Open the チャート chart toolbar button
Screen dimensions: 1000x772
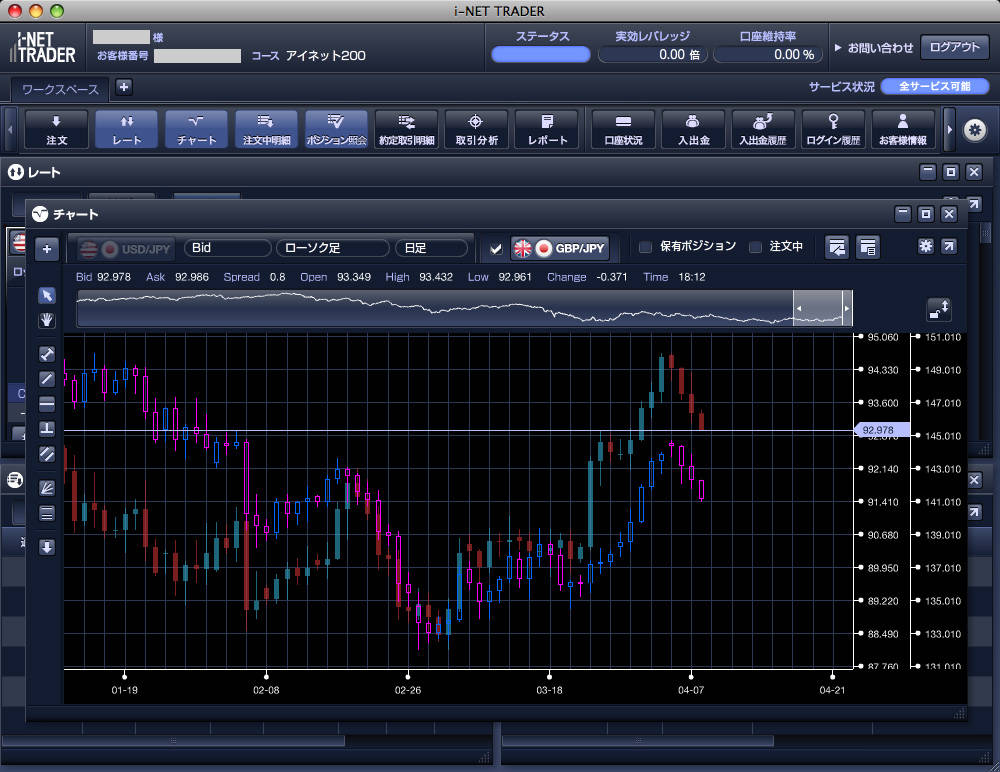196,130
